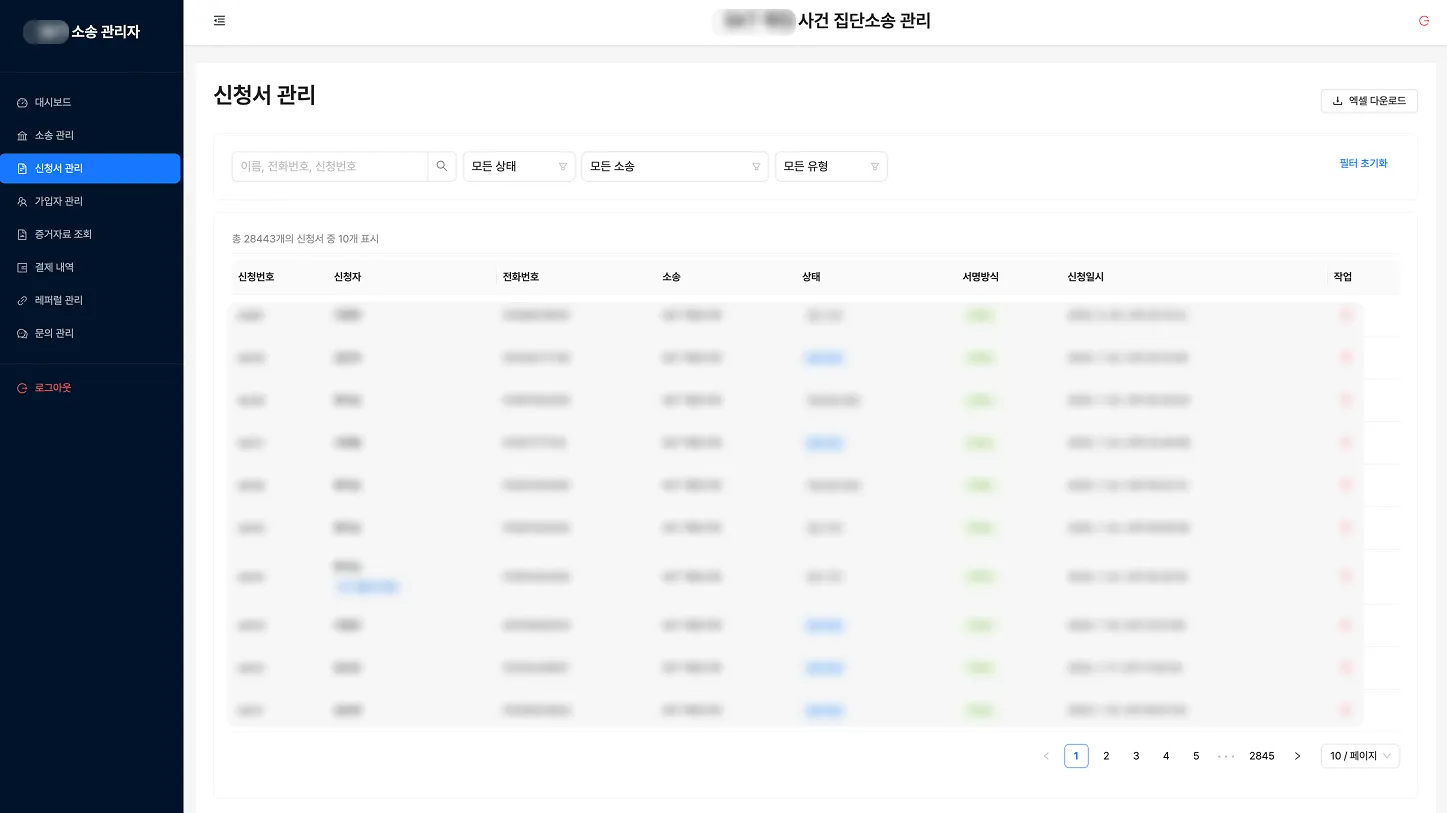The width and height of the screenshot is (1447, 813).
Task: Click the 신청번호 column header
Action: click(x=256, y=277)
